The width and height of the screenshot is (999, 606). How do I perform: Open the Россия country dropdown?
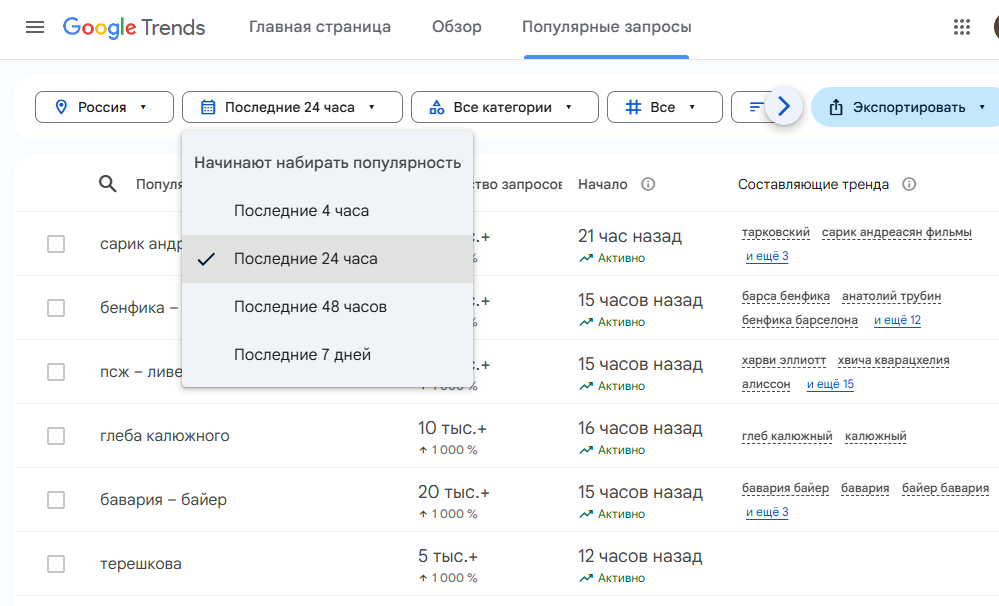click(x=104, y=107)
